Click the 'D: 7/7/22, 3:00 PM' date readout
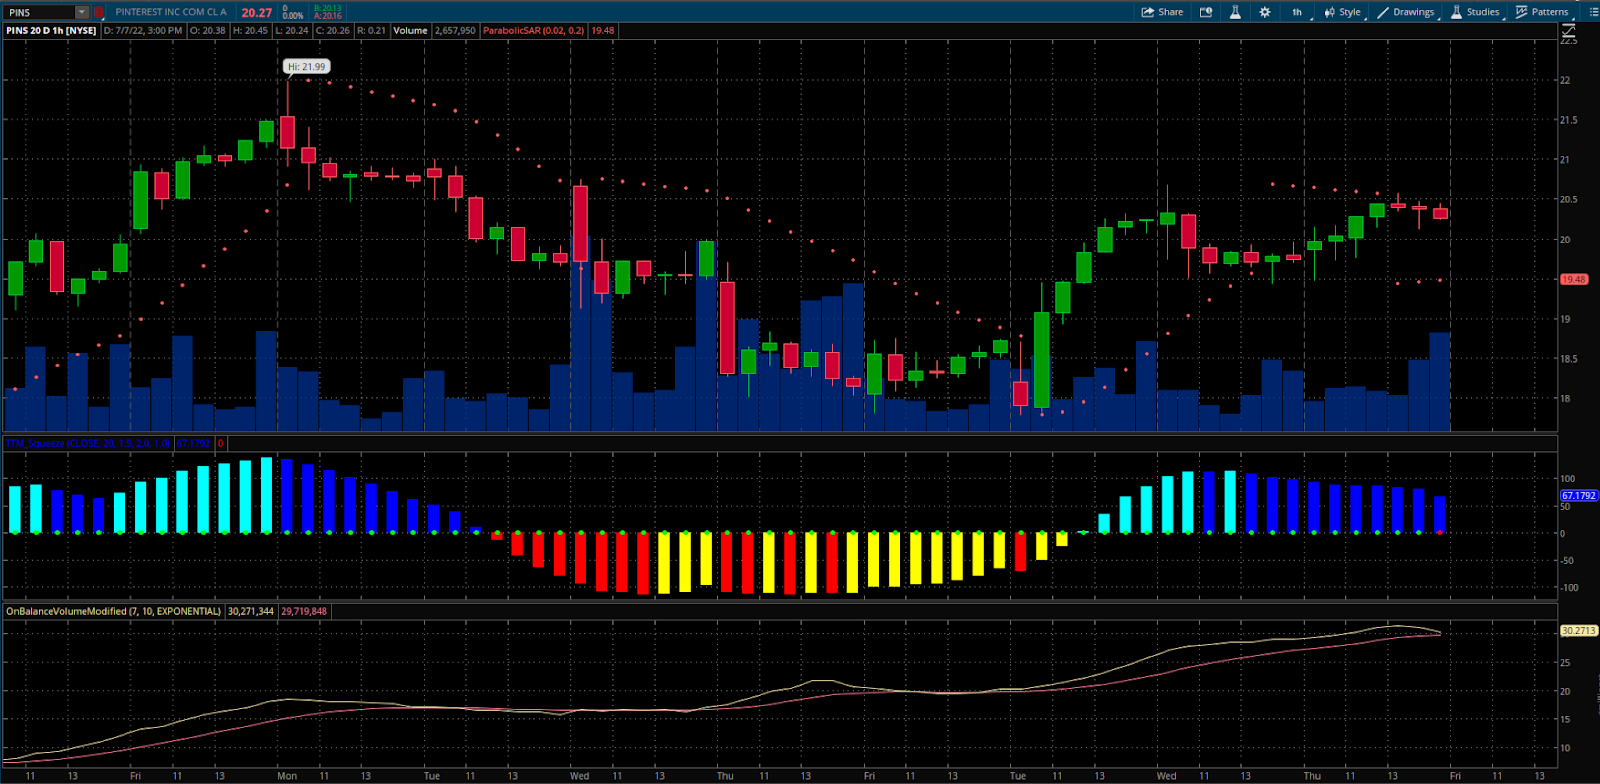 click(143, 31)
